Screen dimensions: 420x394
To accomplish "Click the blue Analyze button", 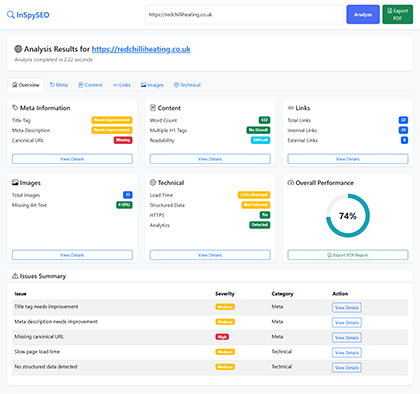I will point(363,14).
